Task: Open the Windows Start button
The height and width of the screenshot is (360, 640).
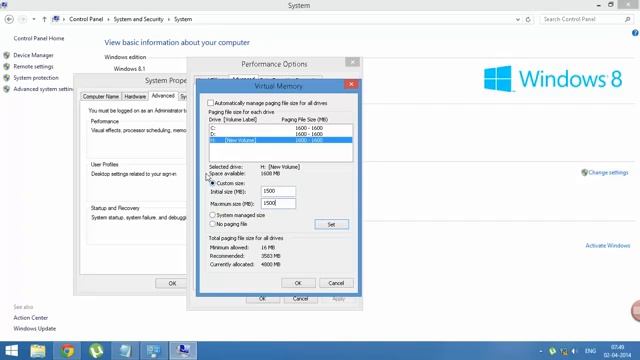Action: (x=11, y=351)
